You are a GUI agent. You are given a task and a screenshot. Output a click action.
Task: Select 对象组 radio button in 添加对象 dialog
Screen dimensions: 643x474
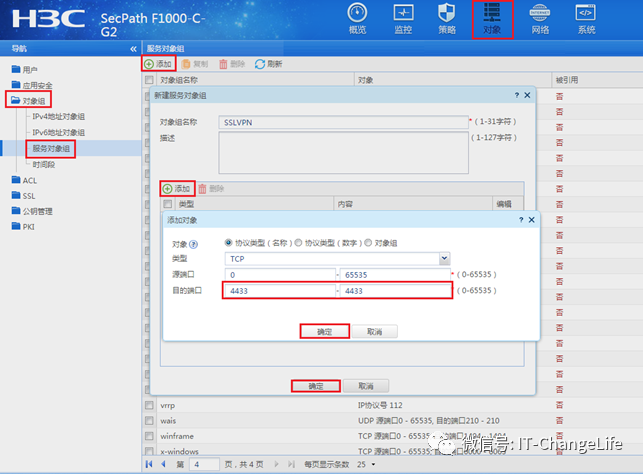tap(368, 243)
